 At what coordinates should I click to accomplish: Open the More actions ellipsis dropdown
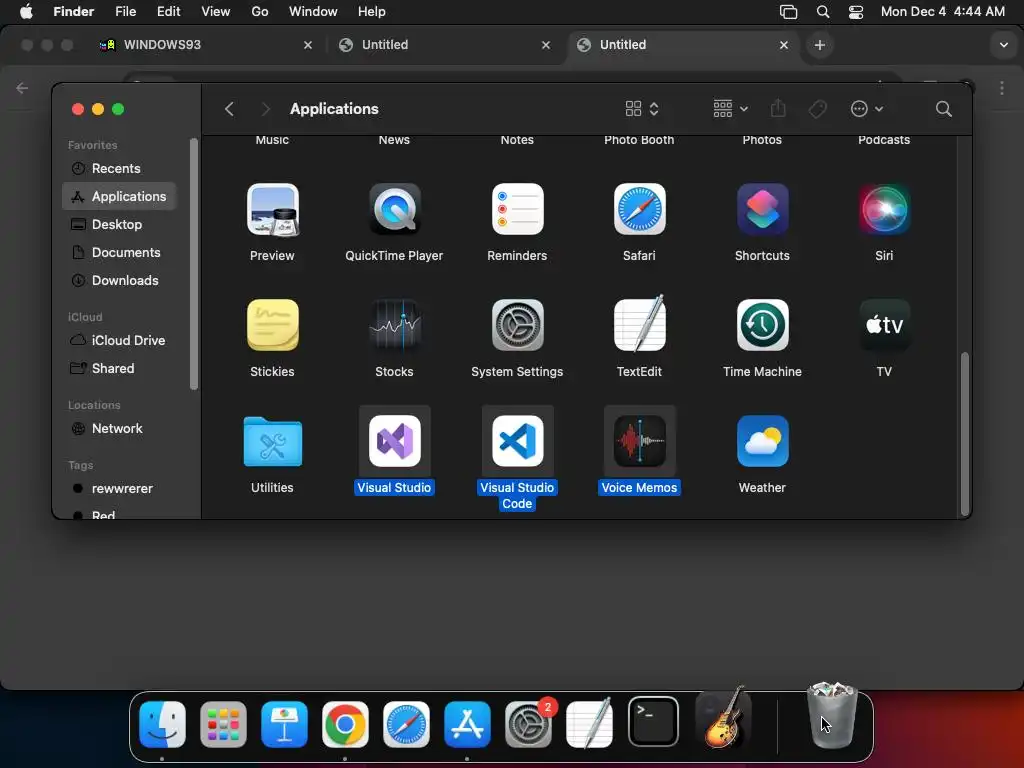coord(867,109)
